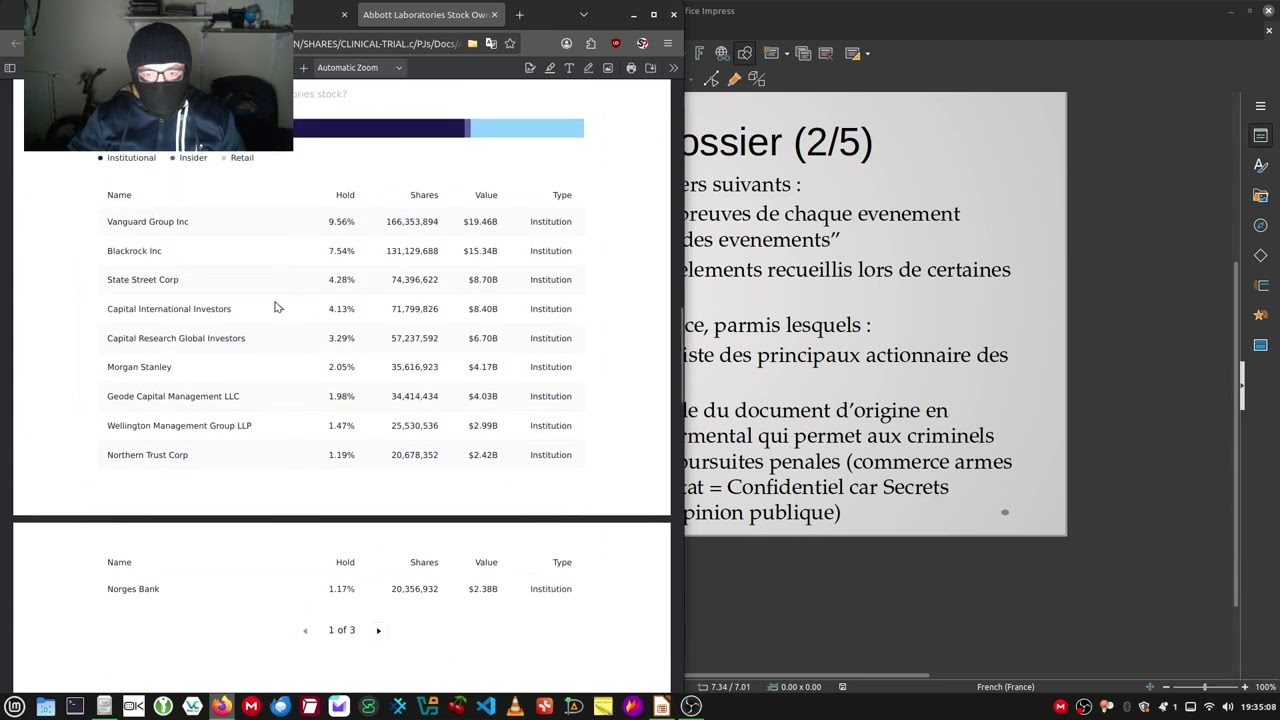
Task: Select the PDF add image tool
Action: click(x=608, y=68)
